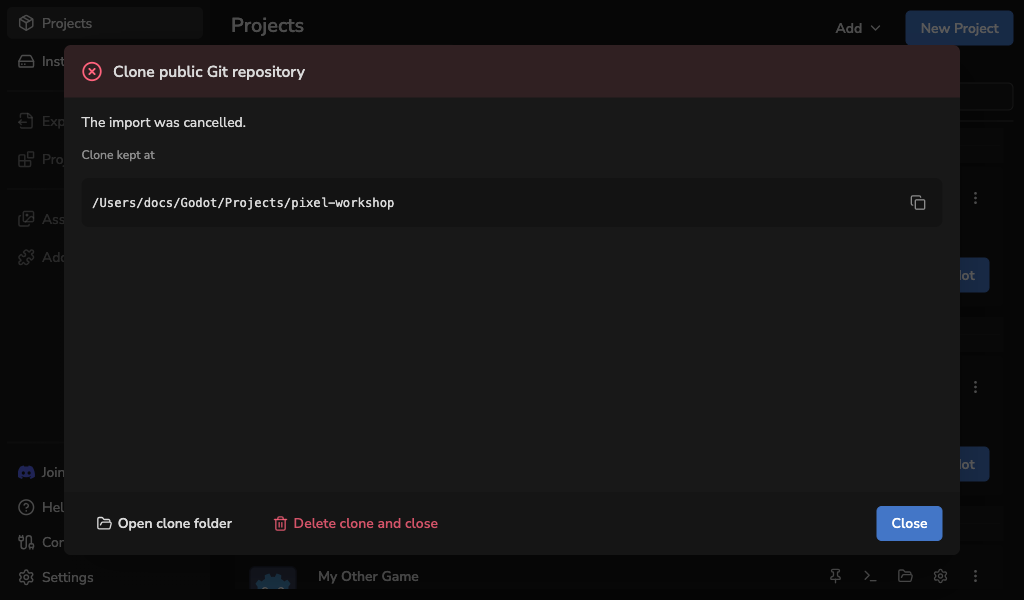Close the import cancelled dialog
The image size is (1024, 600).
pos(909,524)
